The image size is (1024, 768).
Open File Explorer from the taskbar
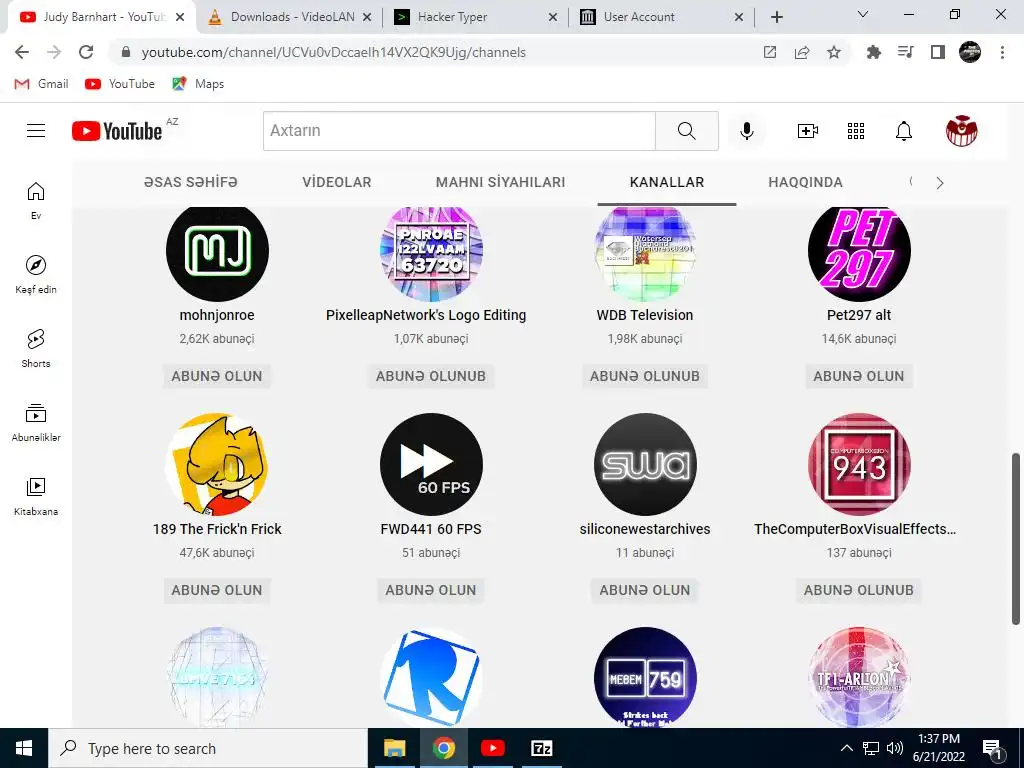click(x=394, y=748)
